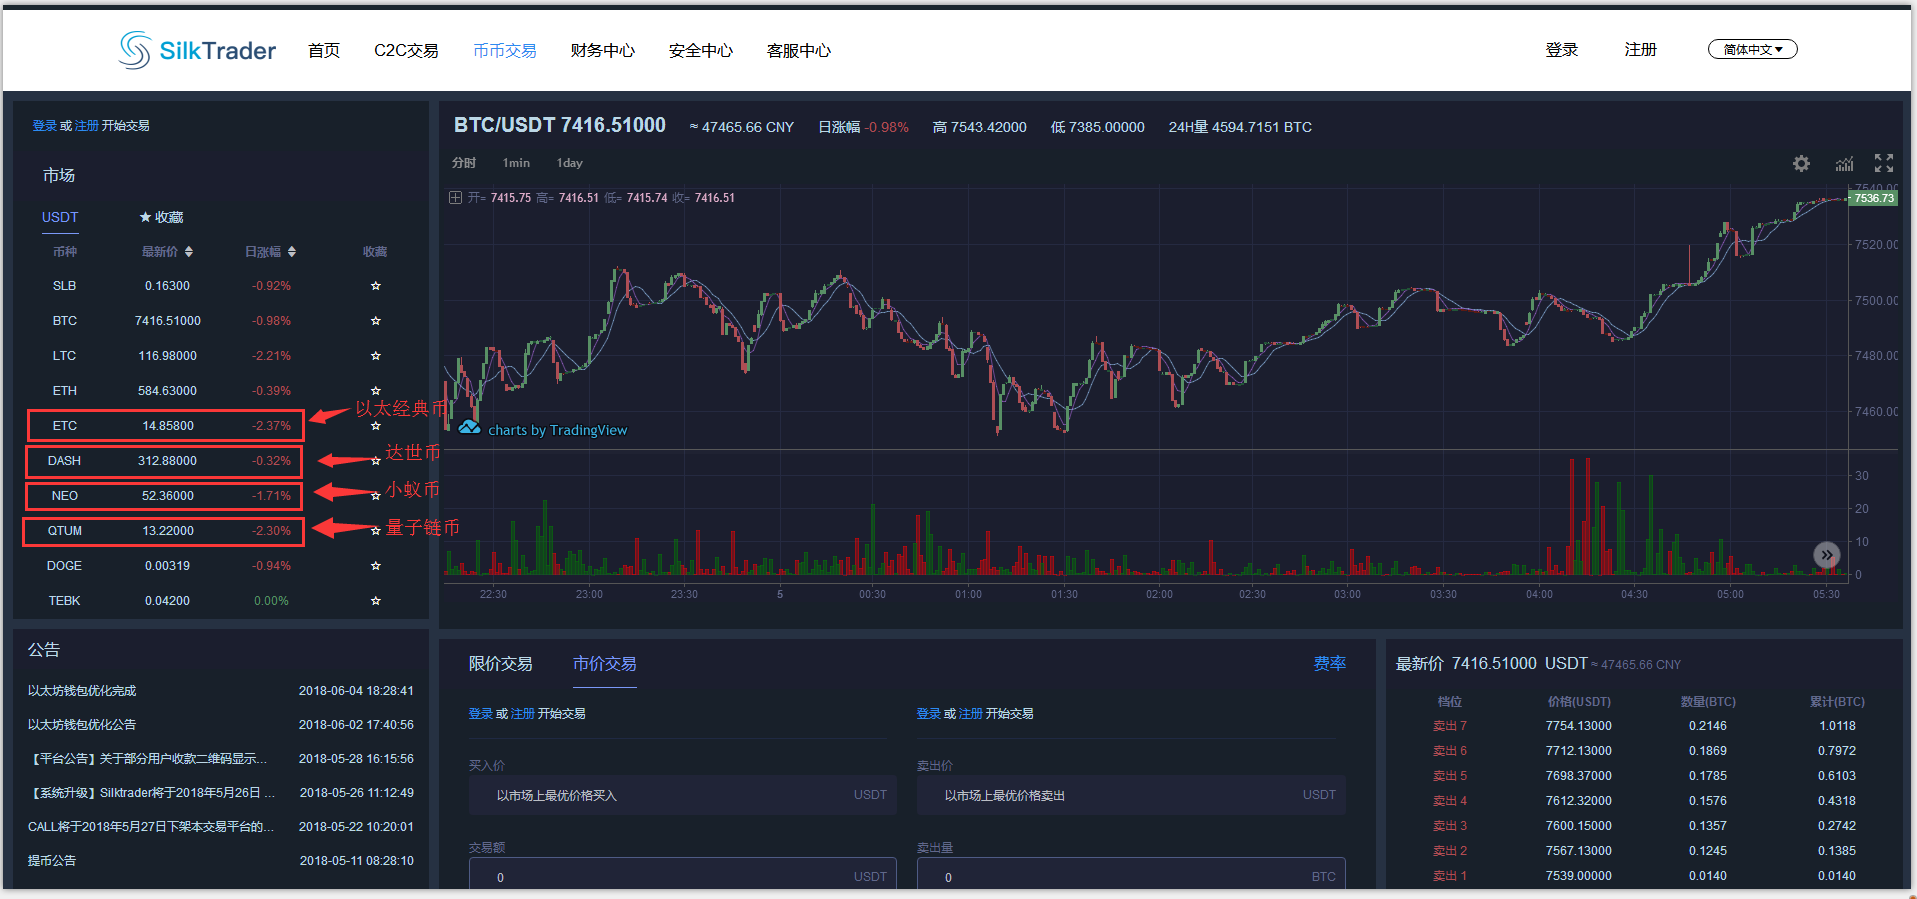1917x899 pixels.
Task: Favorite the ETC row star
Action: tap(376, 426)
